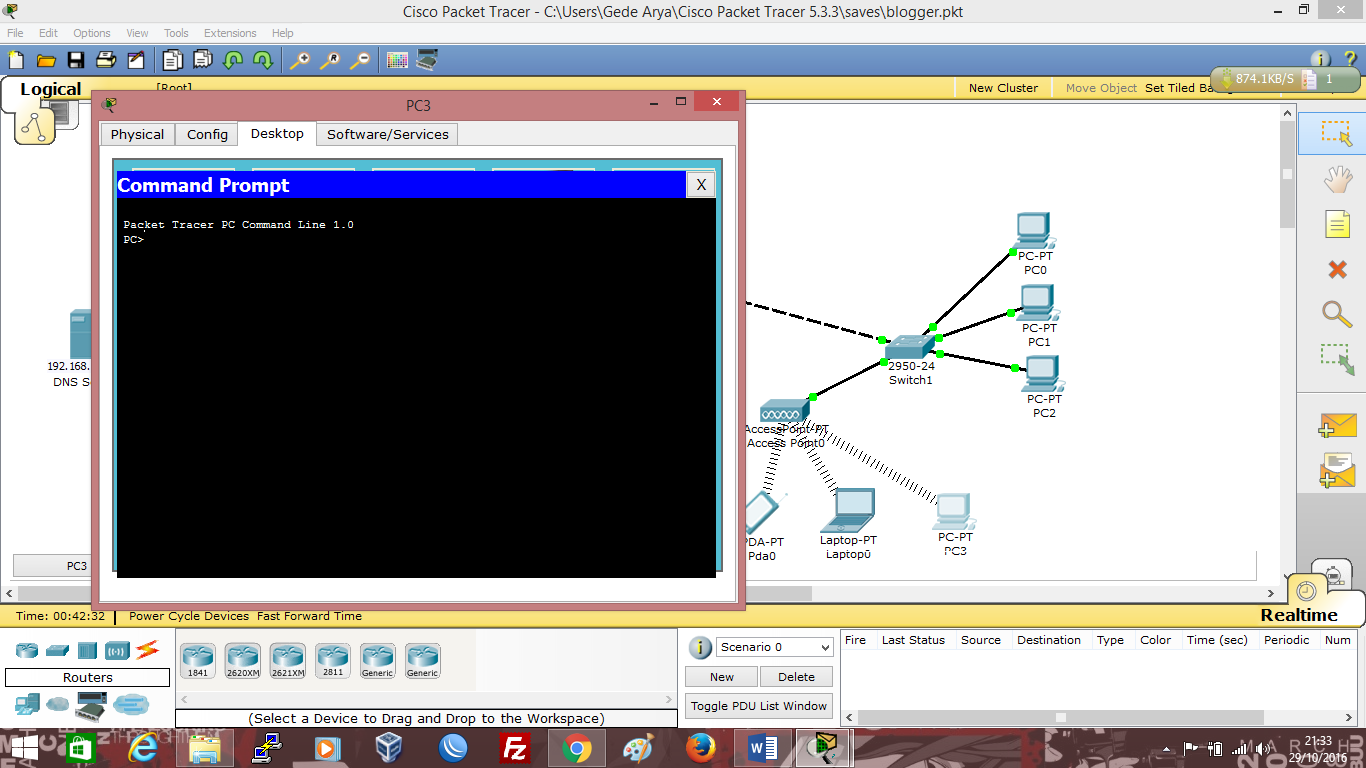
Task: Switch to the Logical workspace tab
Action: (x=50, y=89)
